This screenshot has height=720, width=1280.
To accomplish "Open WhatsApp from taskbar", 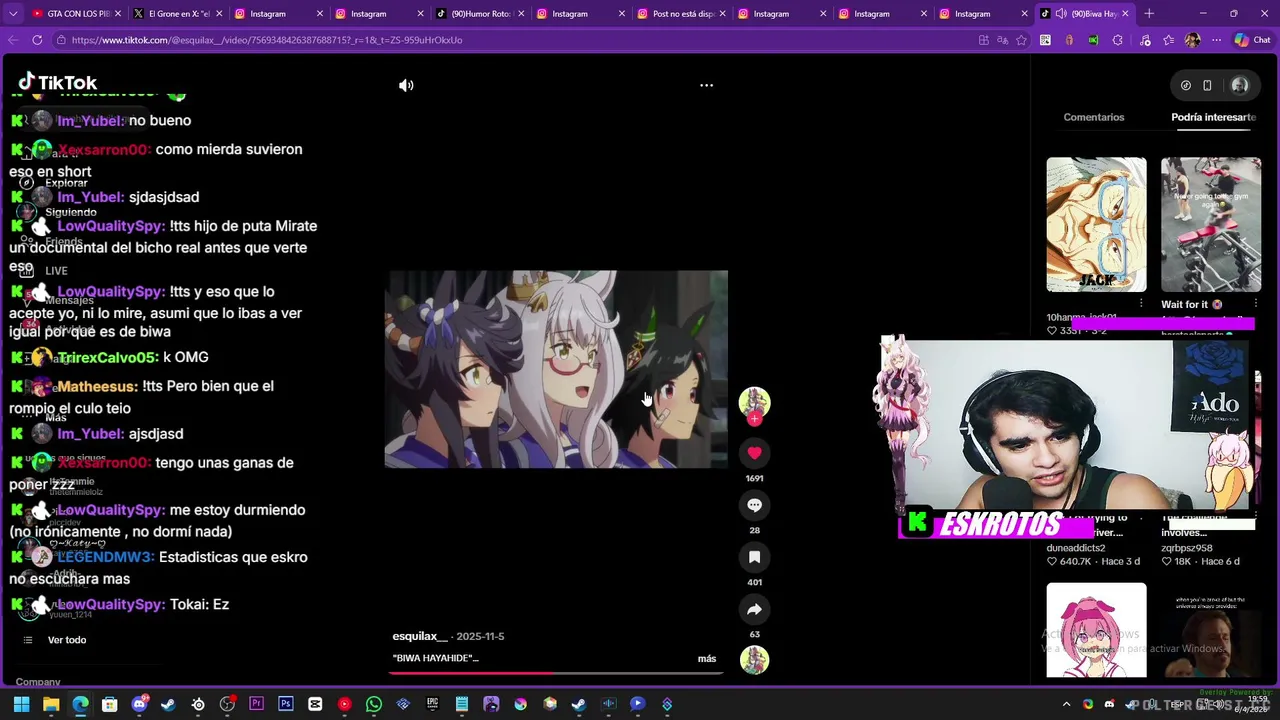I will point(374,704).
